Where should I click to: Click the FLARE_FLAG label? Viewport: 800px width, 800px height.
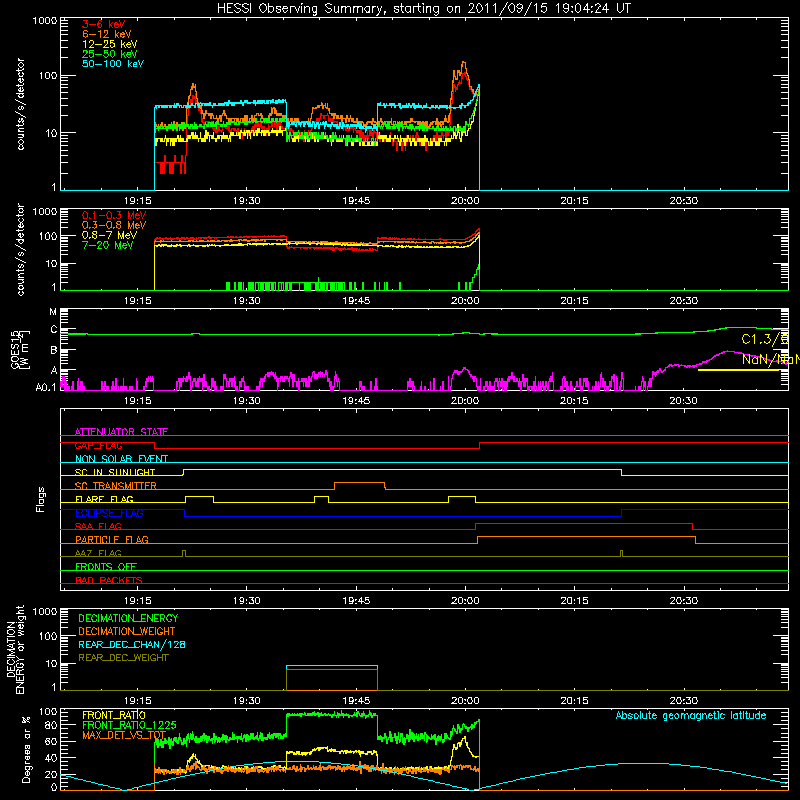[x=104, y=499]
